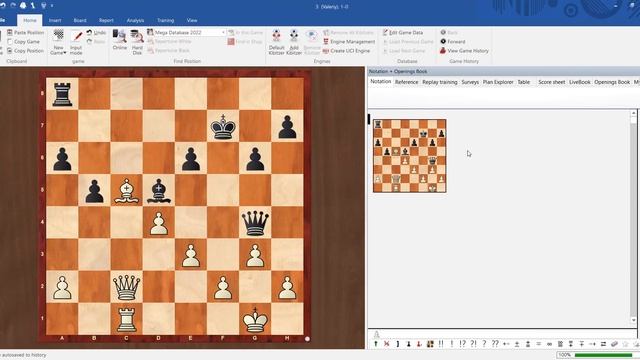Image resolution: width=640 pixels, height=360 pixels.
Task: Open Engine Management
Action: coord(349,42)
